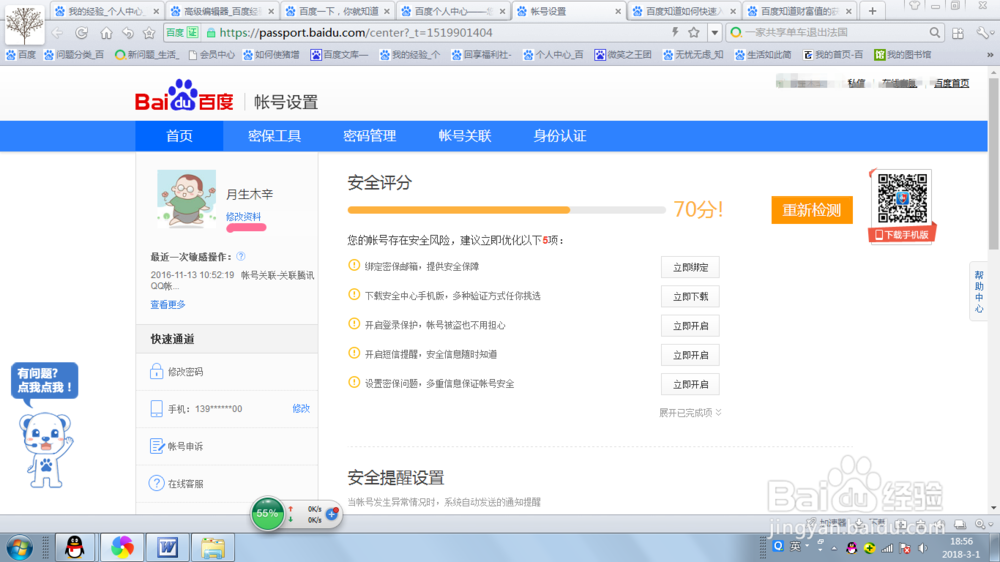Open the 我的图书馆 bookmark
The width and height of the screenshot is (1000, 562).
pyautogui.click(x=903, y=55)
